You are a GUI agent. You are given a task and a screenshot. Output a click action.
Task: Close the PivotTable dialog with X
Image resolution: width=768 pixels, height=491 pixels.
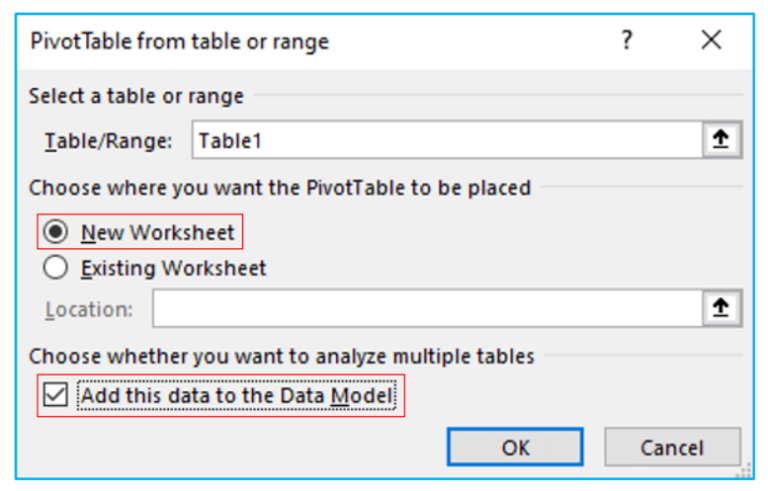711,40
